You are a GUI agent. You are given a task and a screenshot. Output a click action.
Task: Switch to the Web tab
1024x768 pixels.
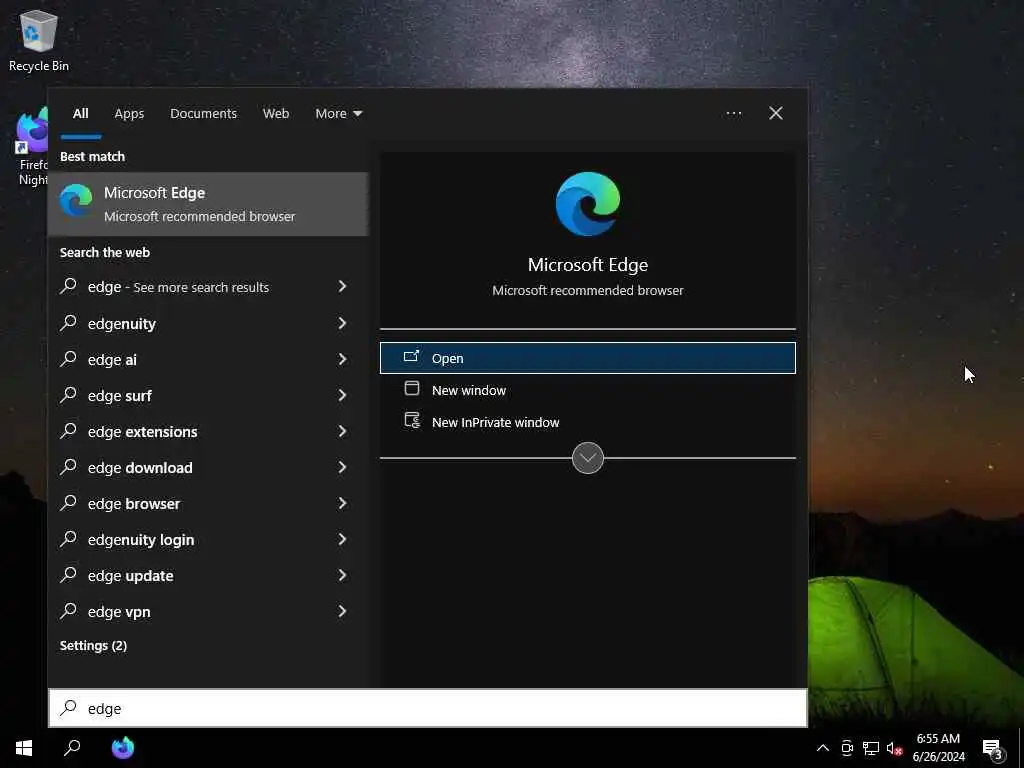click(276, 114)
